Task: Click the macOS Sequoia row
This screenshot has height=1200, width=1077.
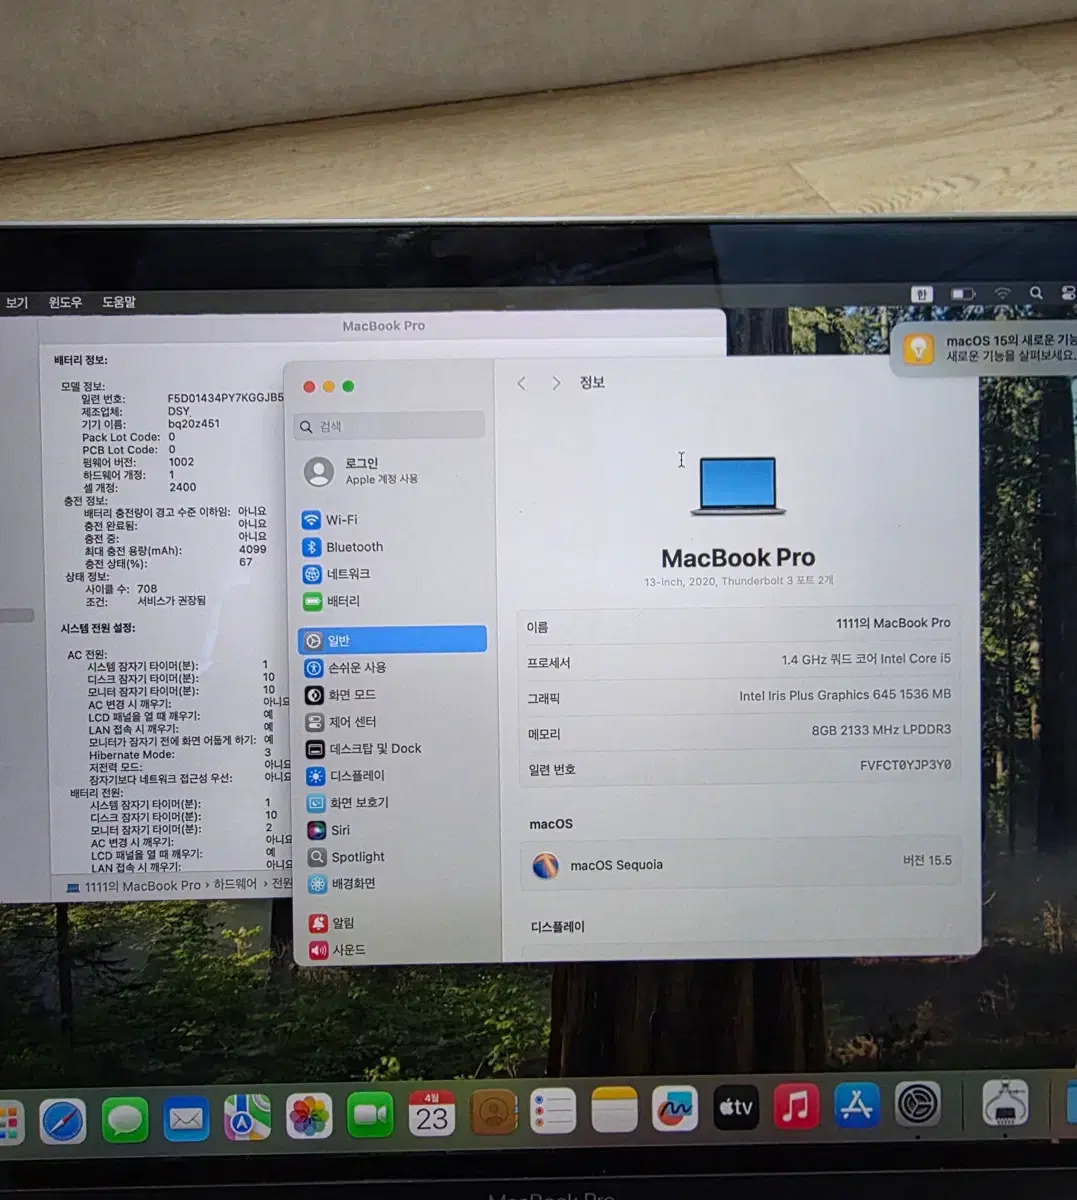Action: (740, 864)
